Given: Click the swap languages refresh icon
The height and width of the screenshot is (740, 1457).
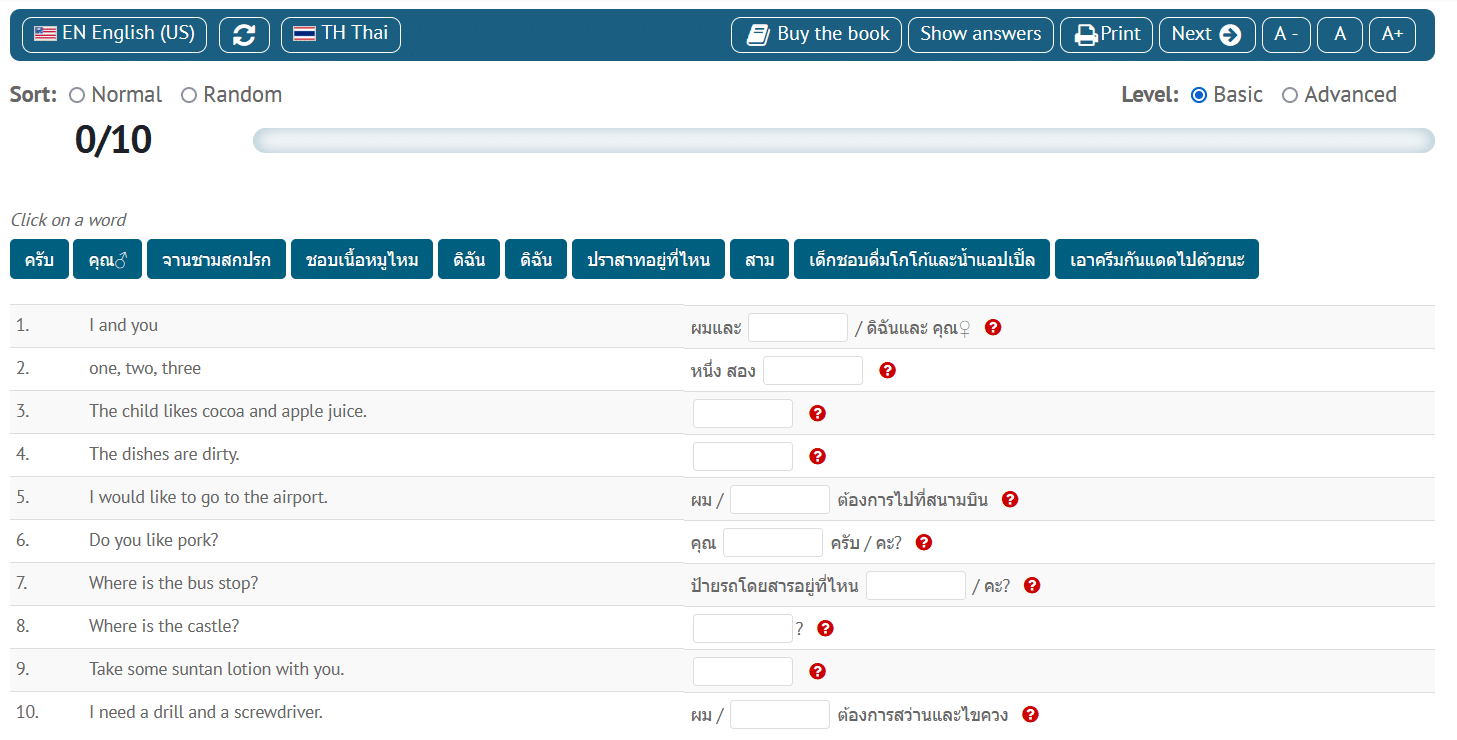Looking at the screenshot, I should point(244,35).
